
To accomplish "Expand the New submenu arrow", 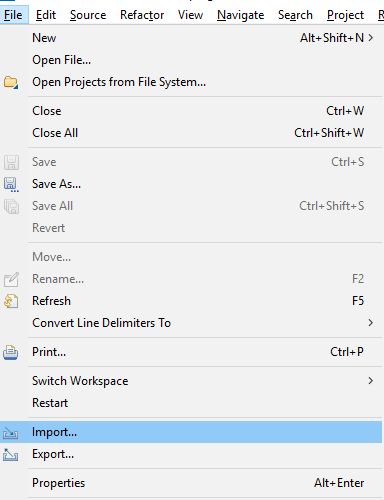I will tap(371, 38).
